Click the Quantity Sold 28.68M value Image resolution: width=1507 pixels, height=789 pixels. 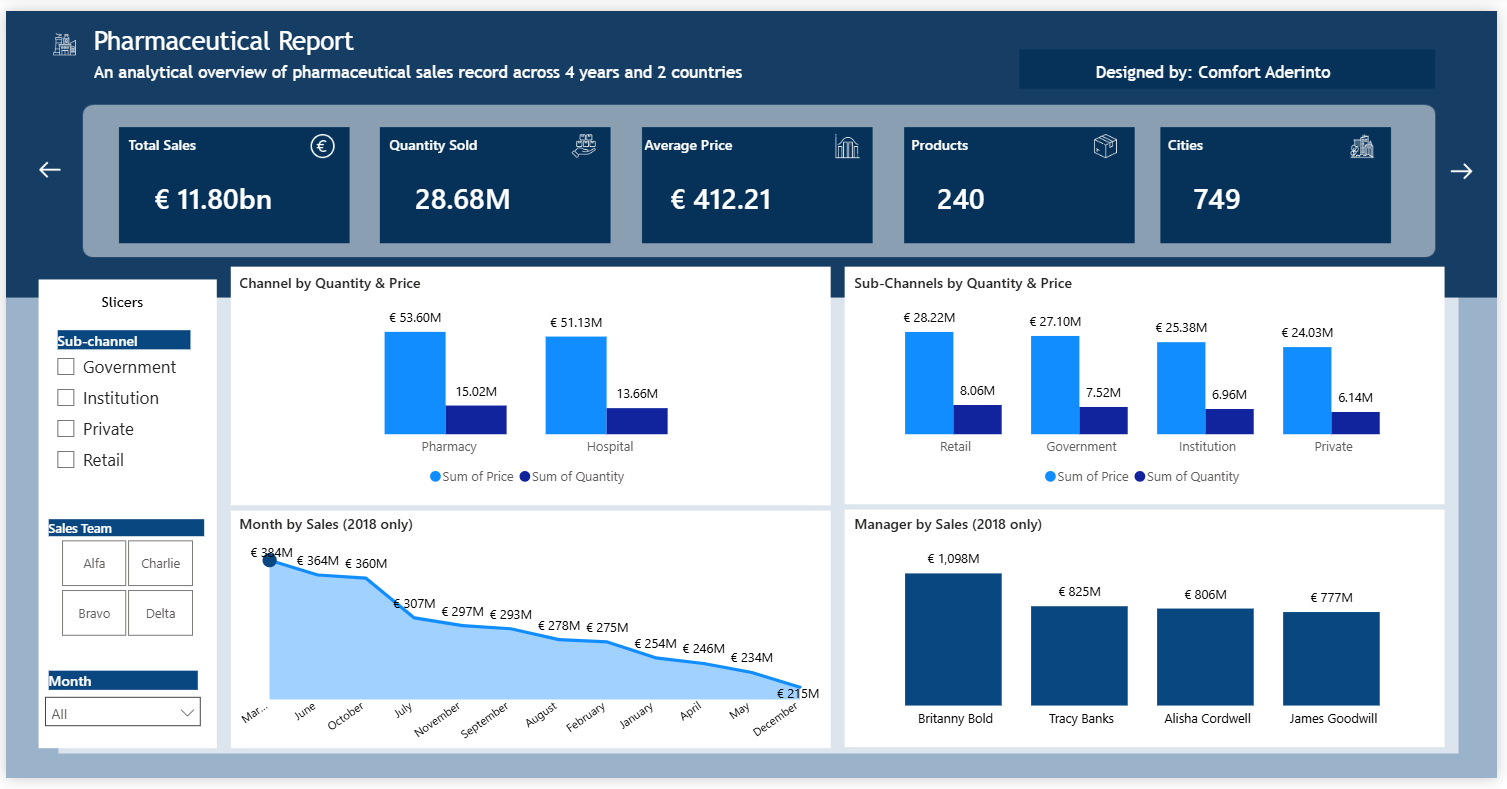click(462, 199)
